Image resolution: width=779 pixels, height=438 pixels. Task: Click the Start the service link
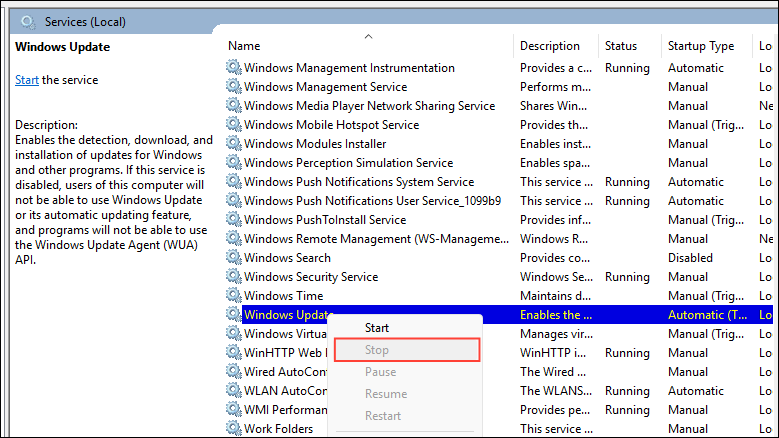(x=27, y=80)
